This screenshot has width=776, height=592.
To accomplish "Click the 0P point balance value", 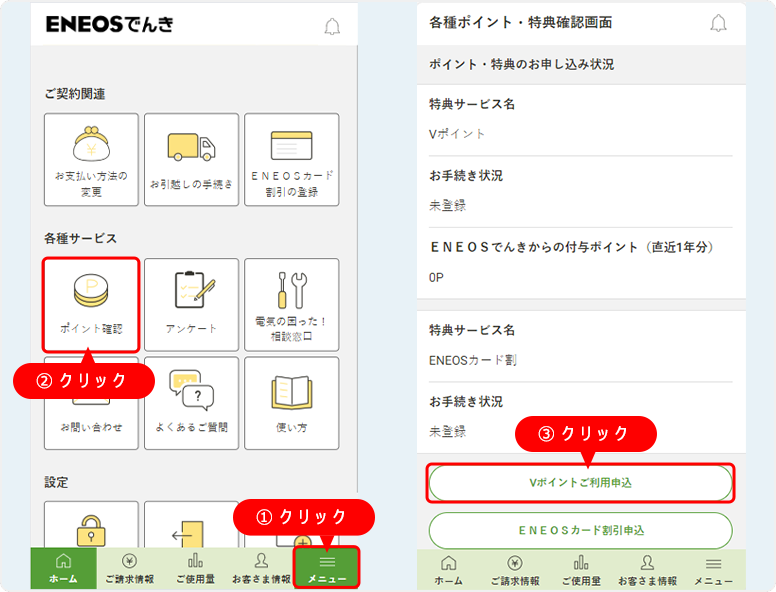I will 436,278.
